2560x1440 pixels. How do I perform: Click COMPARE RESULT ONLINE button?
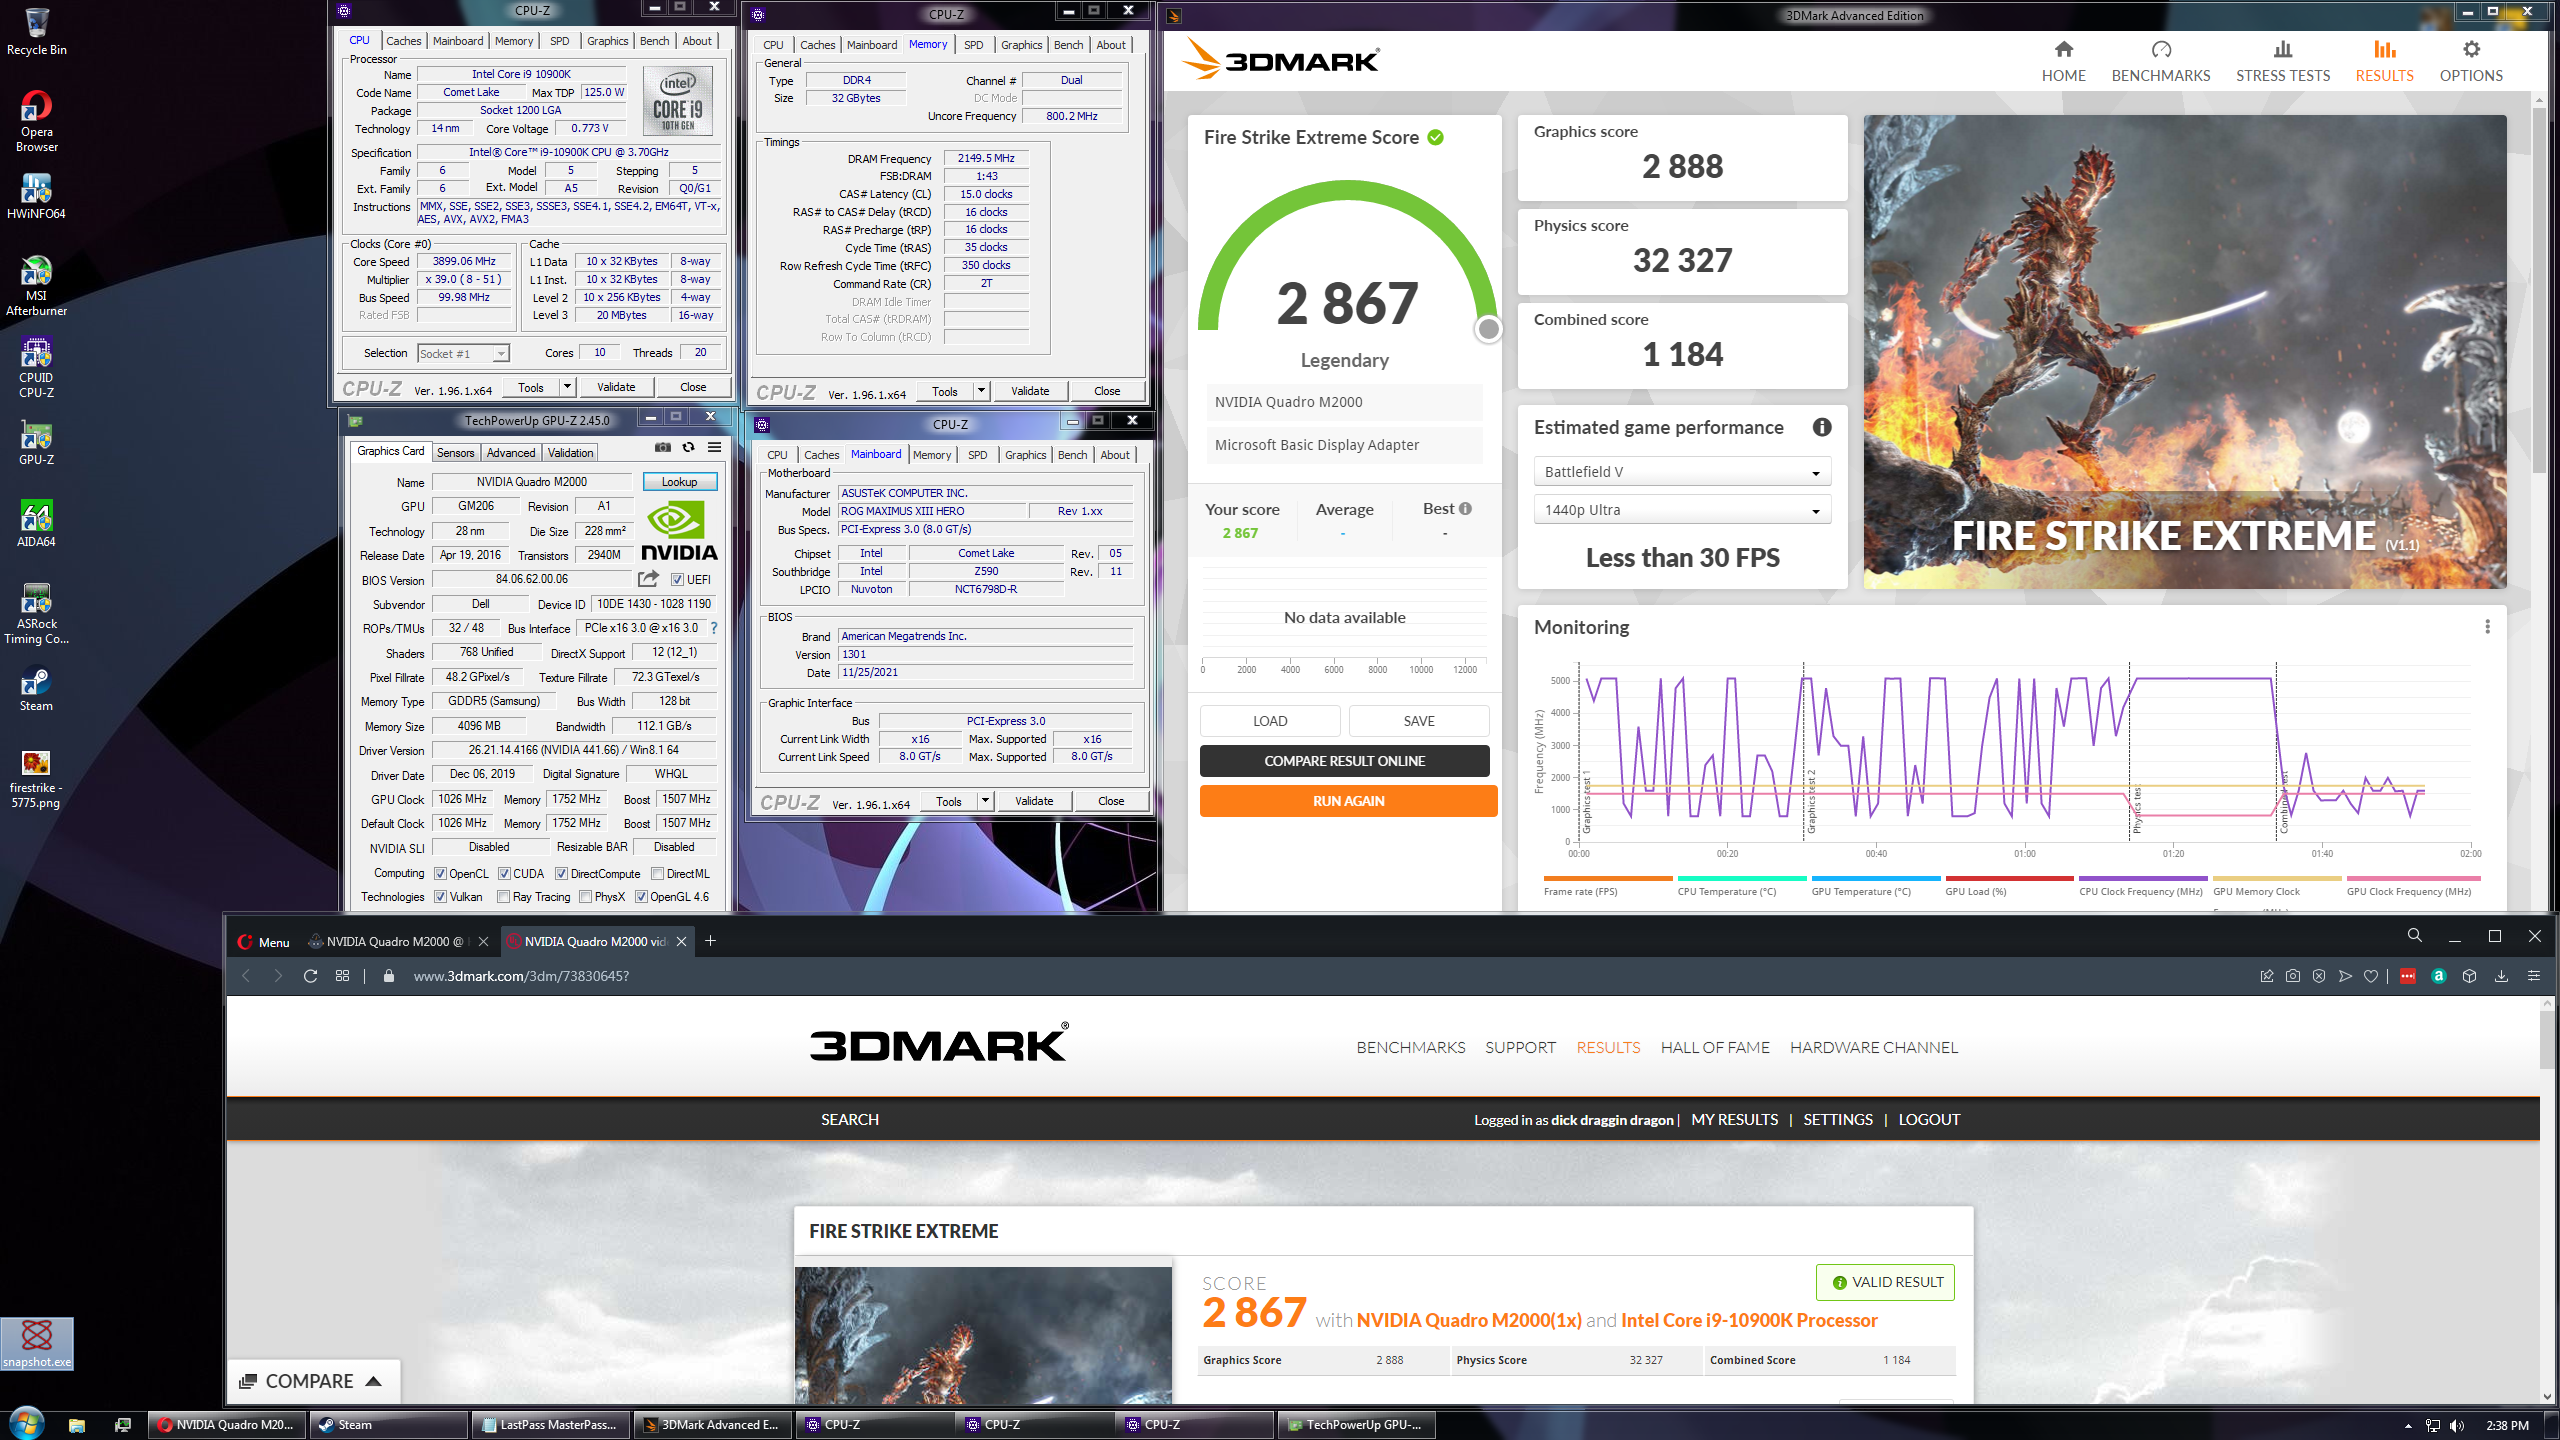[1344, 761]
